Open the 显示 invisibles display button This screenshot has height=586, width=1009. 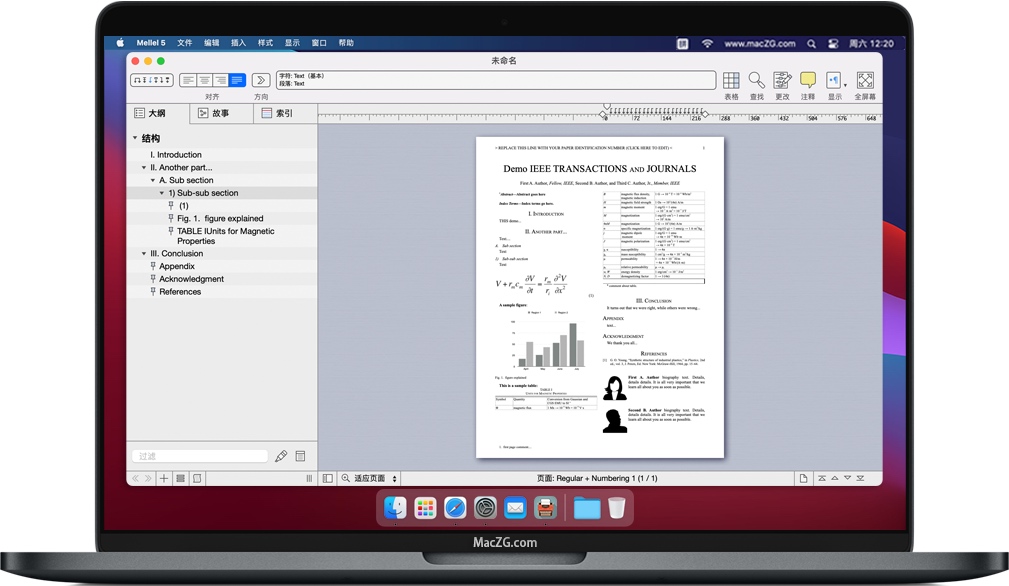pos(835,80)
